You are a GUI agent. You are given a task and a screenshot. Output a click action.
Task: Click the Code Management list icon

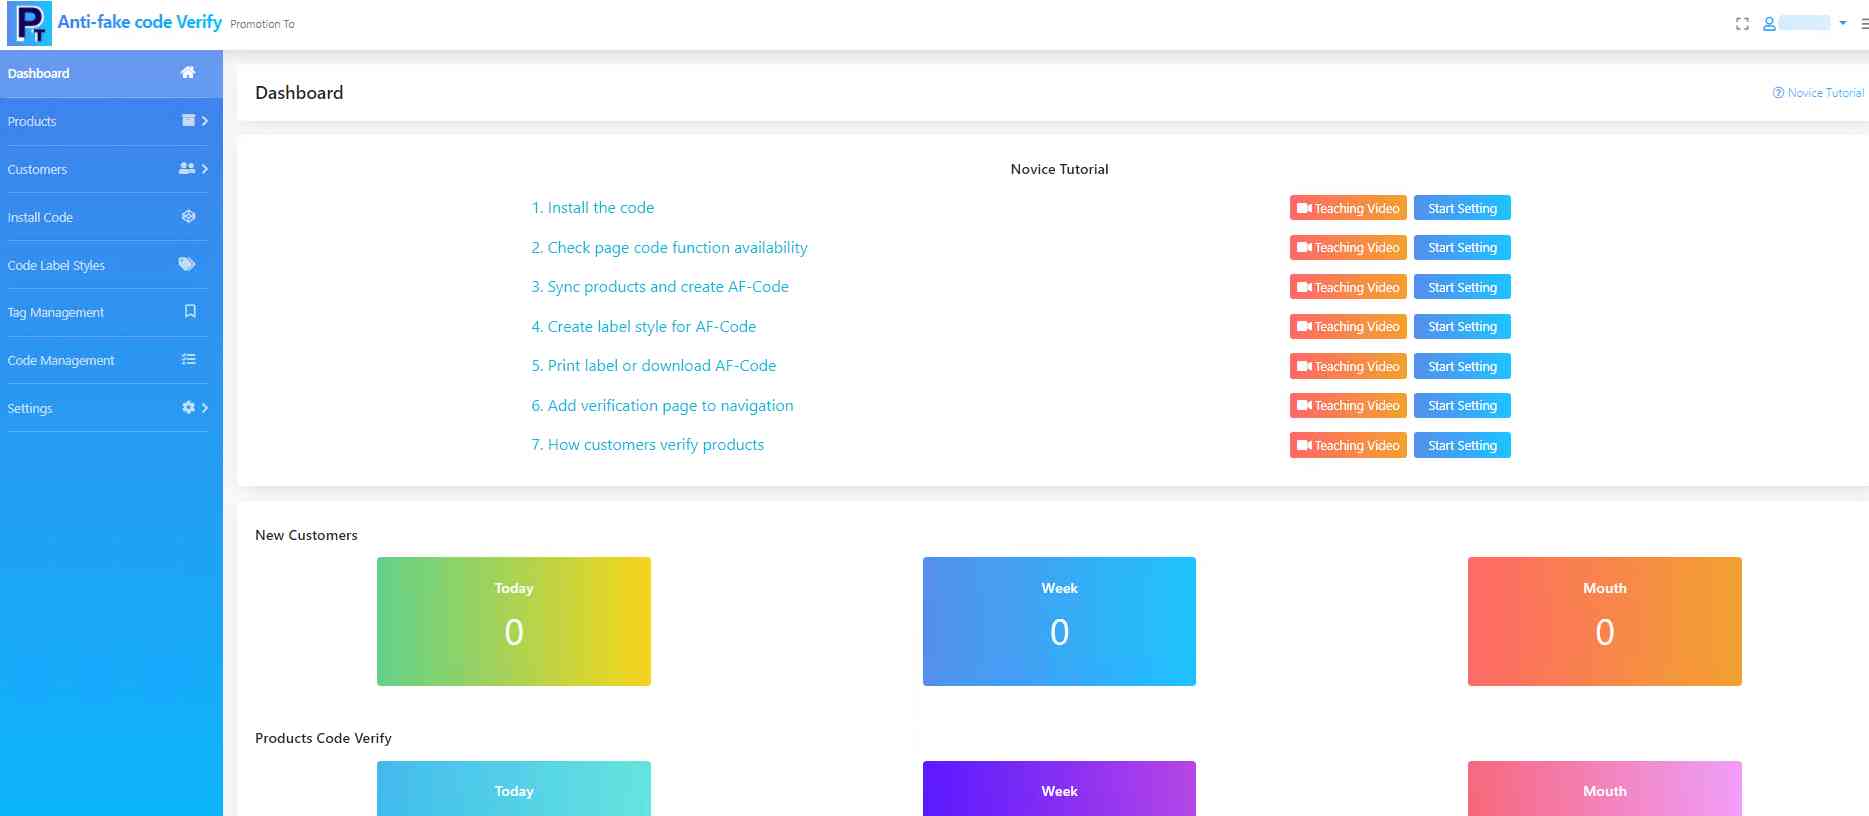tap(188, 360)
